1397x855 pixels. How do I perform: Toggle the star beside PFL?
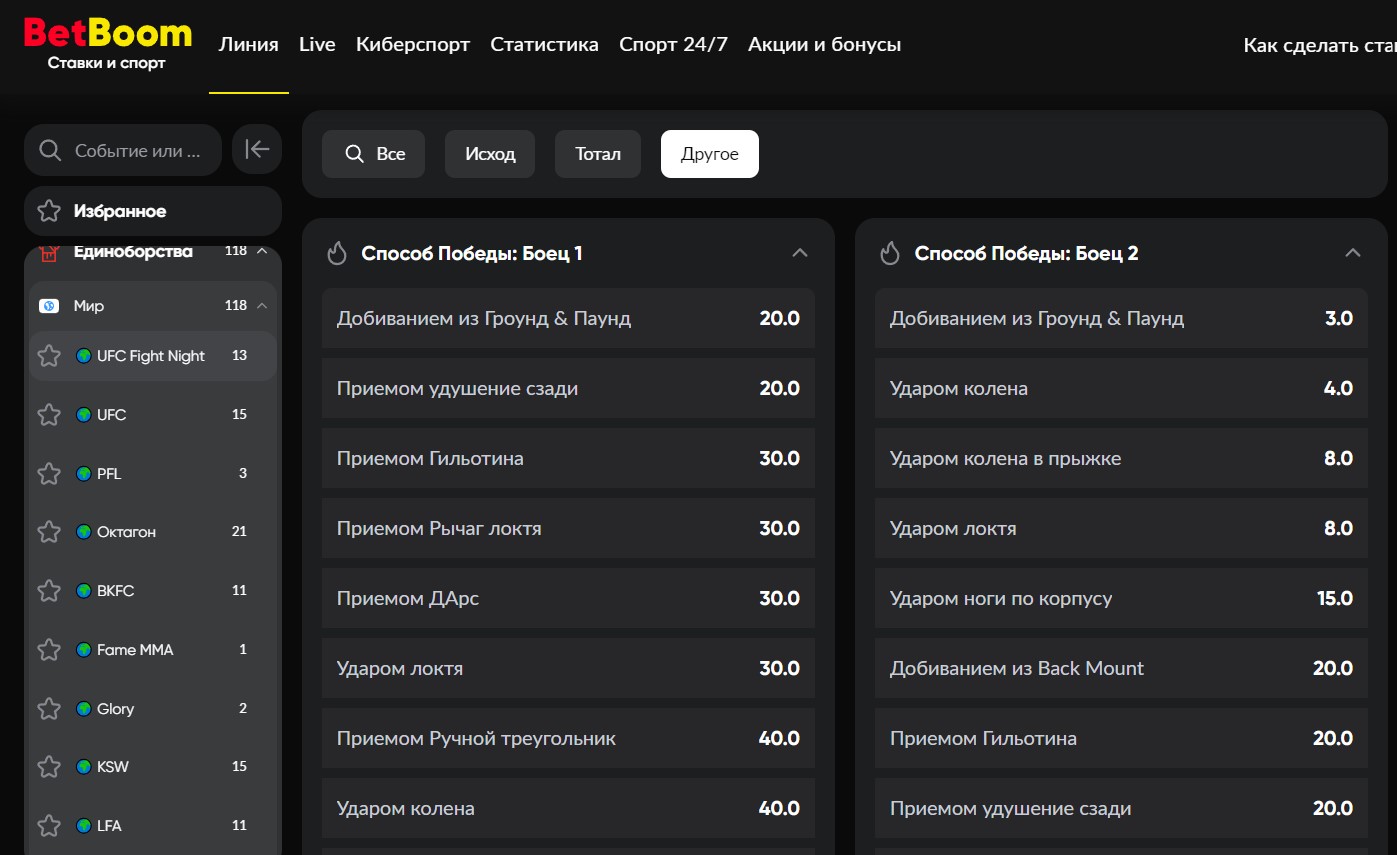48,474
